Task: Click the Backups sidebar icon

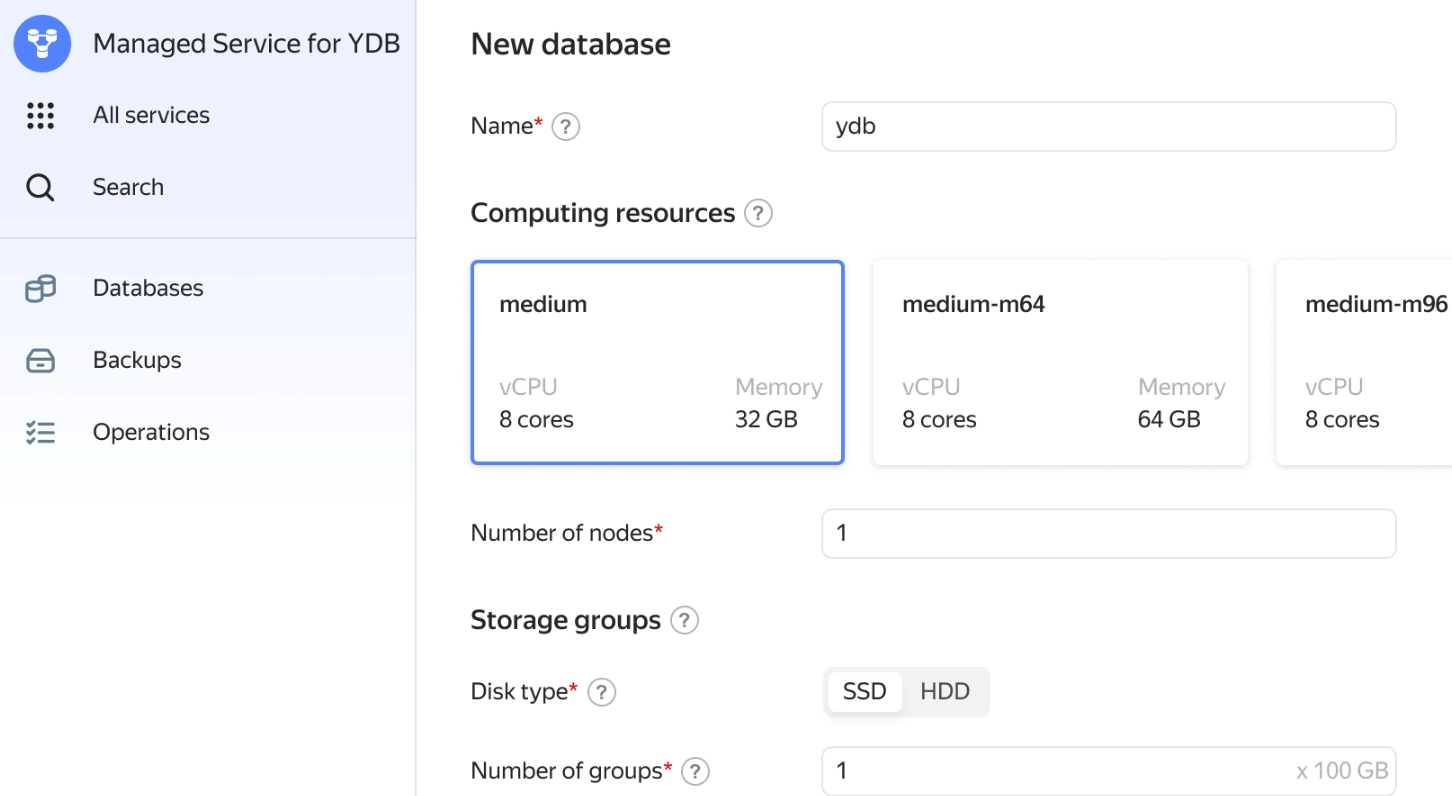Action: (40, 361)
